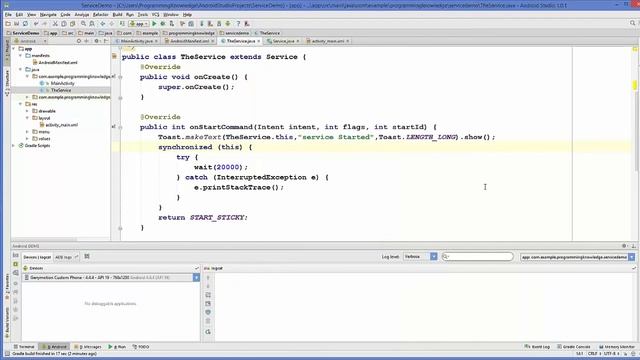Open the Event Log tool window
This screenshot has width=640, height=360.
tap(538, 347)
